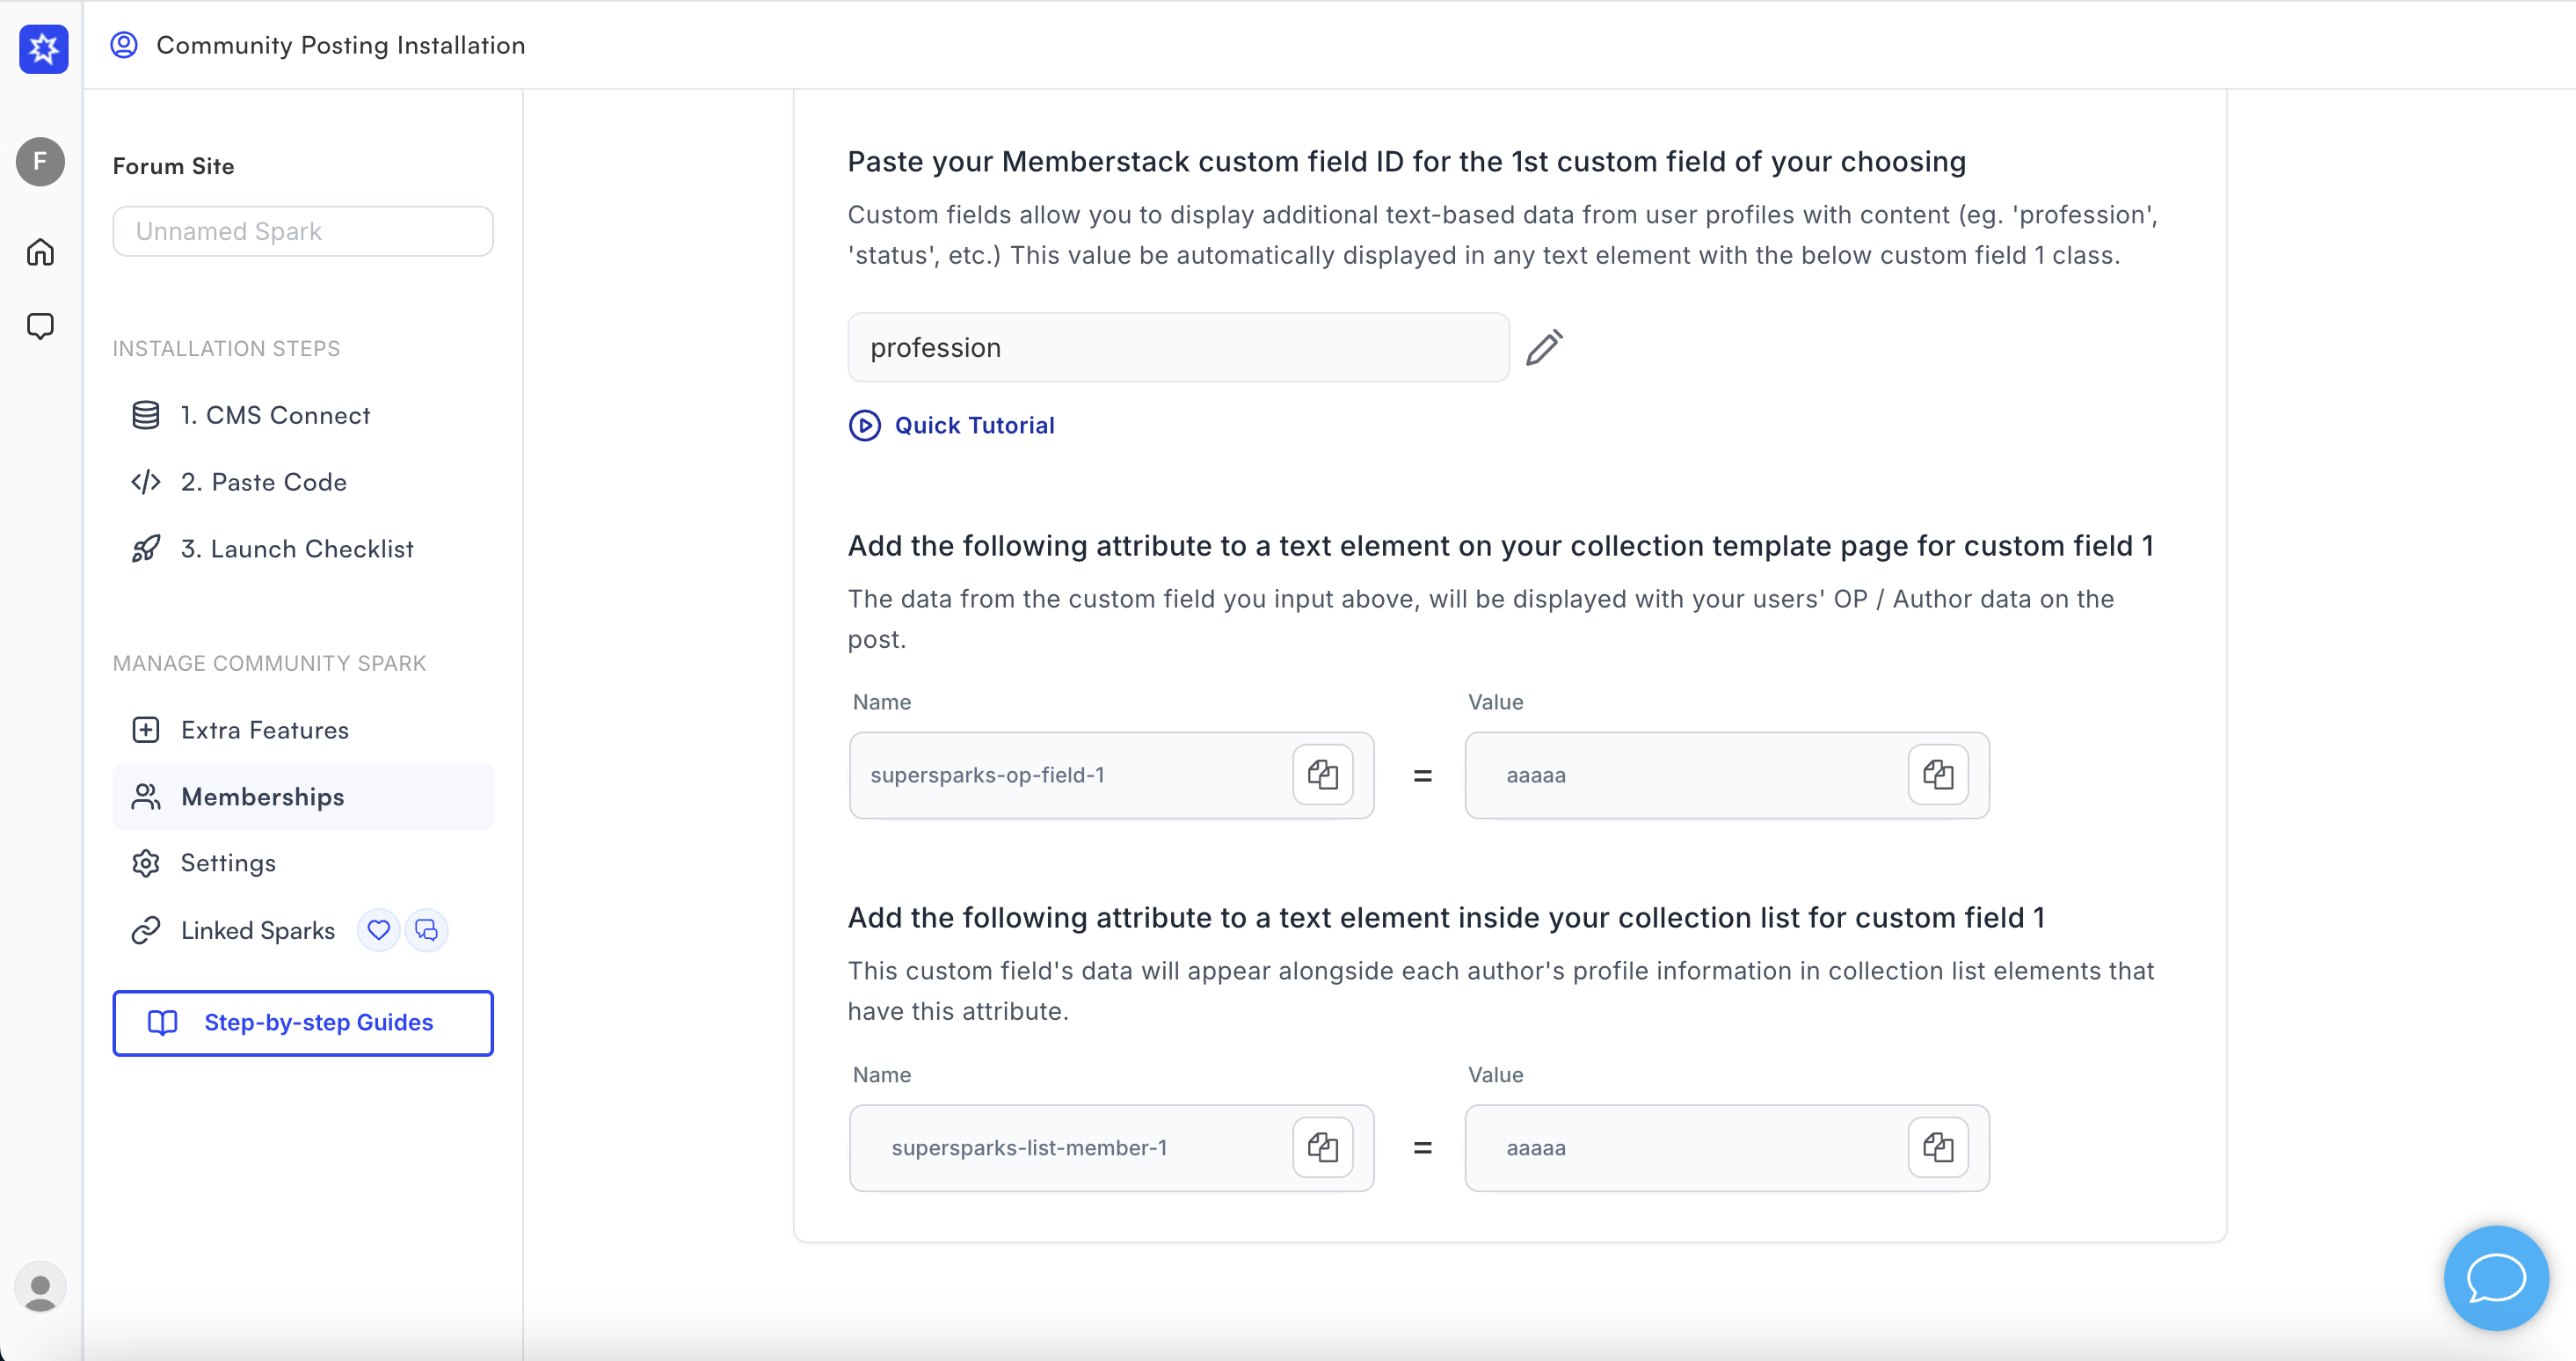2576x1361 pixels.
Task: Click the Unnamed Spark name field
Action: coord(303,231)
